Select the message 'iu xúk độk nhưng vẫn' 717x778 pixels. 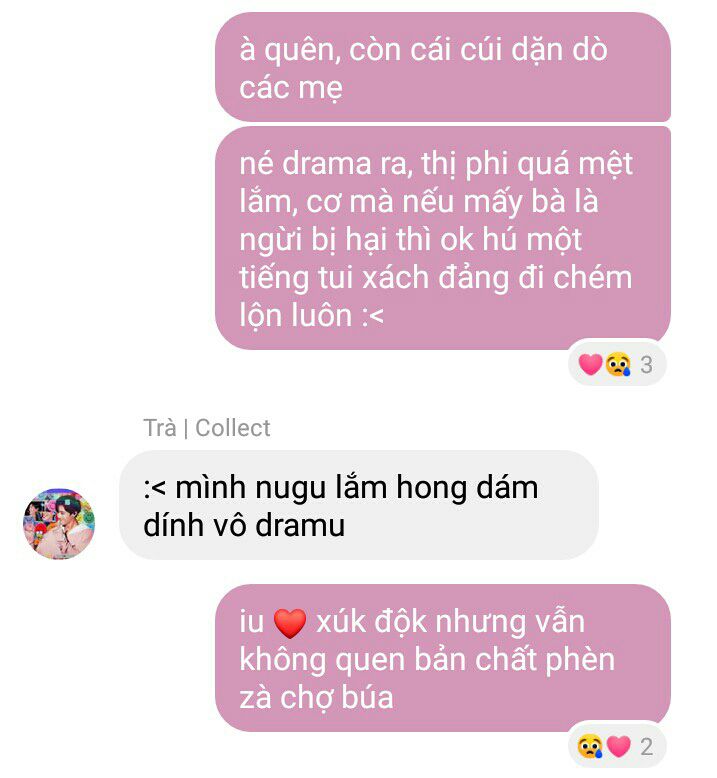443,657
